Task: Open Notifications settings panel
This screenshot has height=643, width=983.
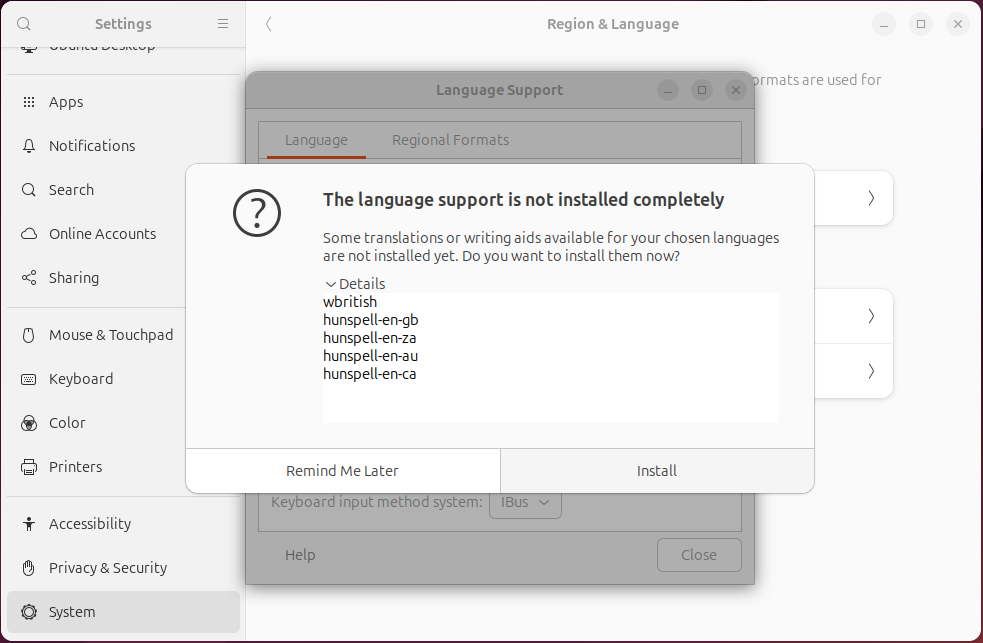Action: tap(124, 146)
